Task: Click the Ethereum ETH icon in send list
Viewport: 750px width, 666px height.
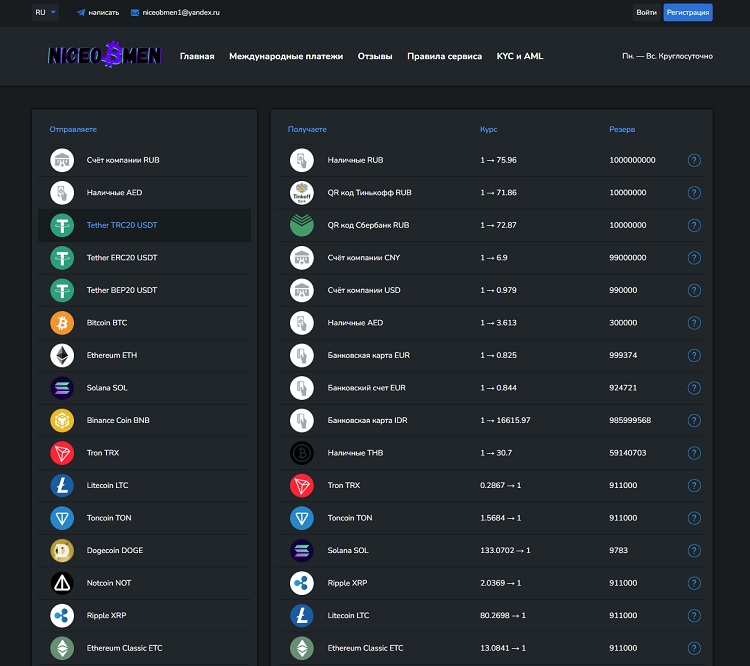Action: (62, 355)
